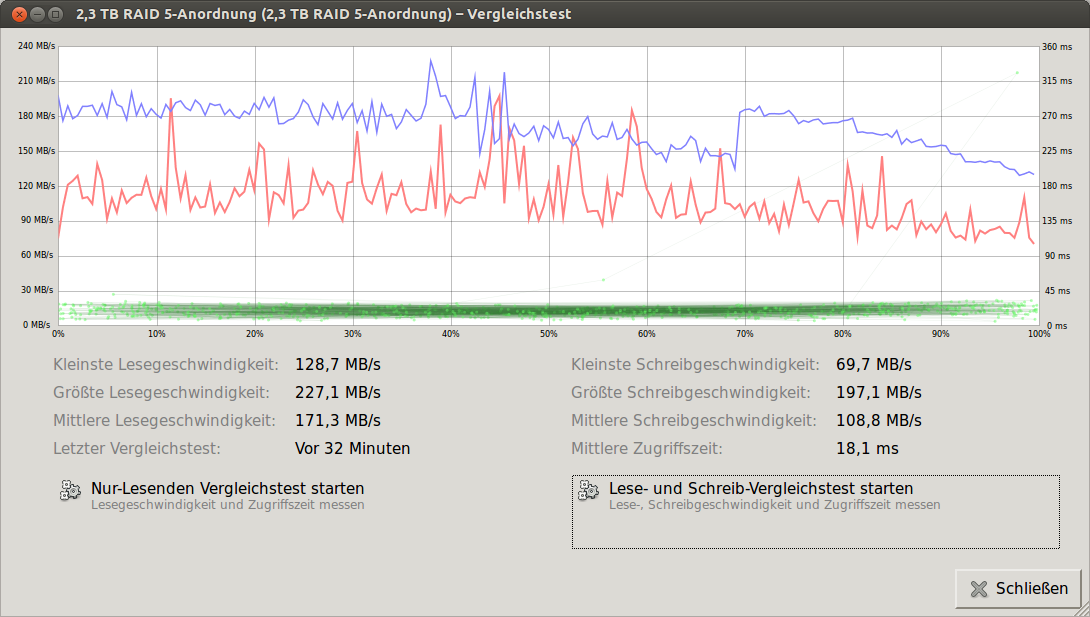This screenshot has width=1090, height=617.
Task: Click the Mittlere Zugriffszeit value 18,1 ms
Action: tap(867, 449)
